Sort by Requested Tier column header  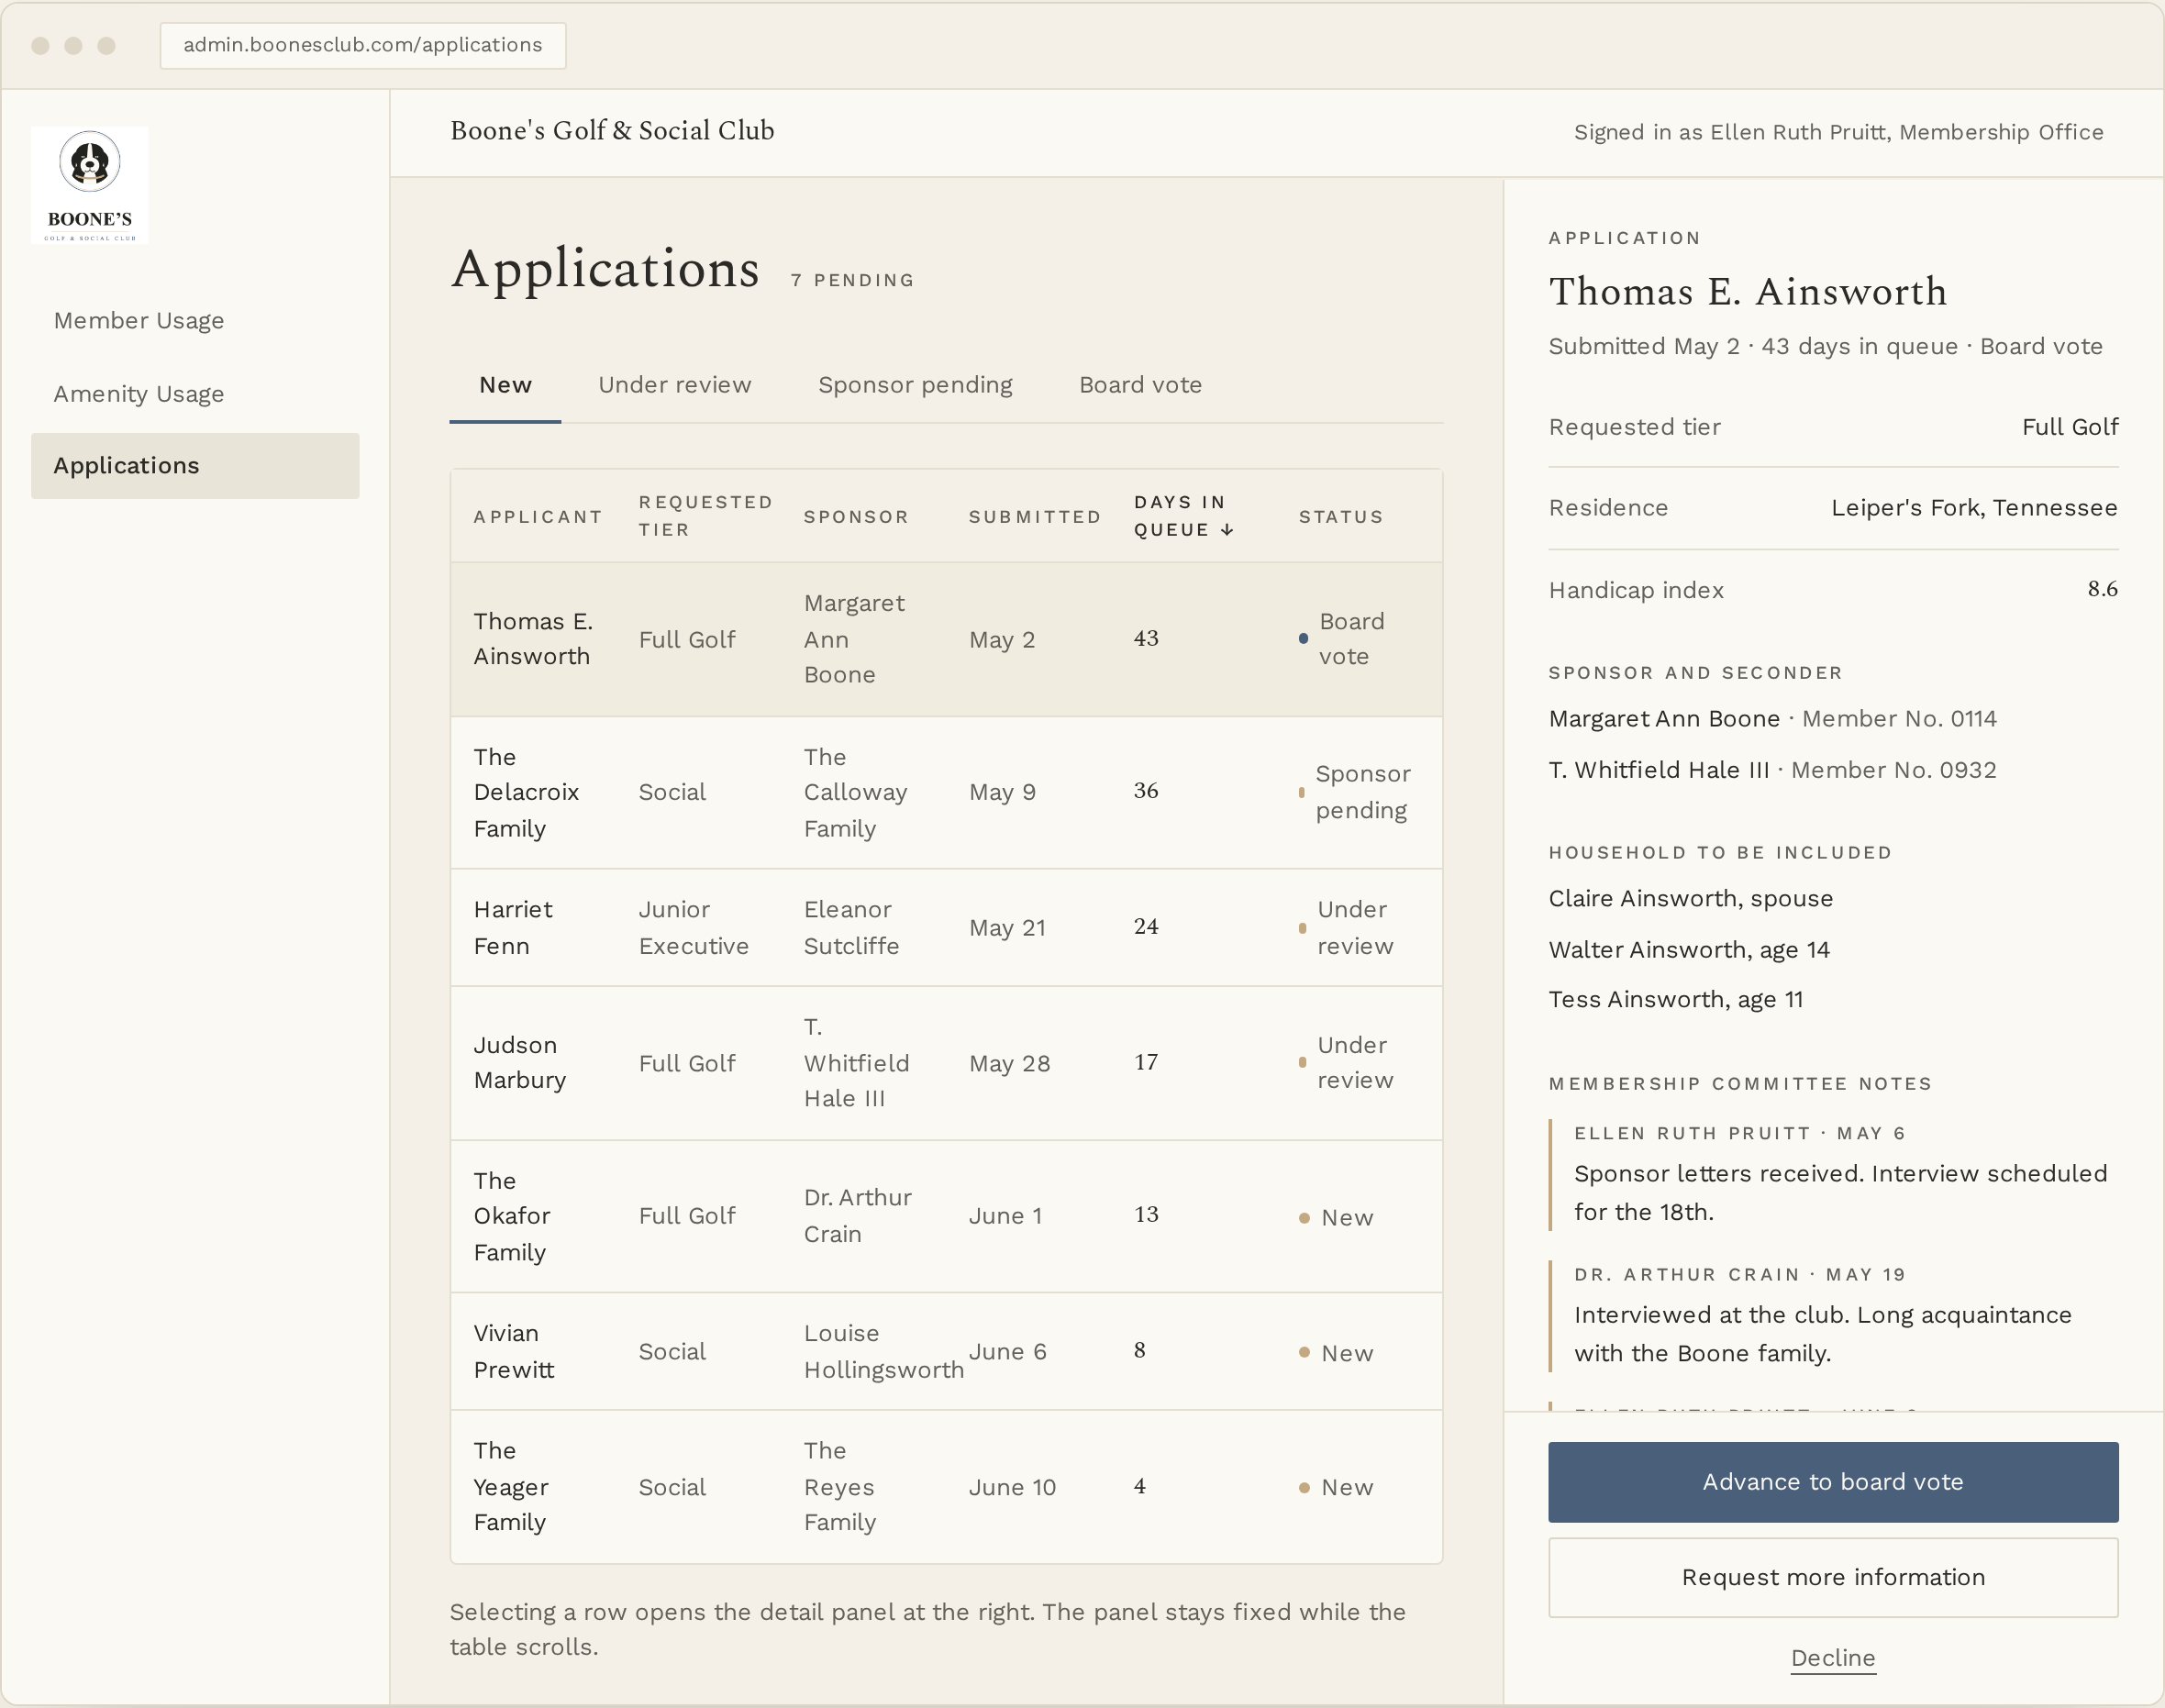(706, 516)
